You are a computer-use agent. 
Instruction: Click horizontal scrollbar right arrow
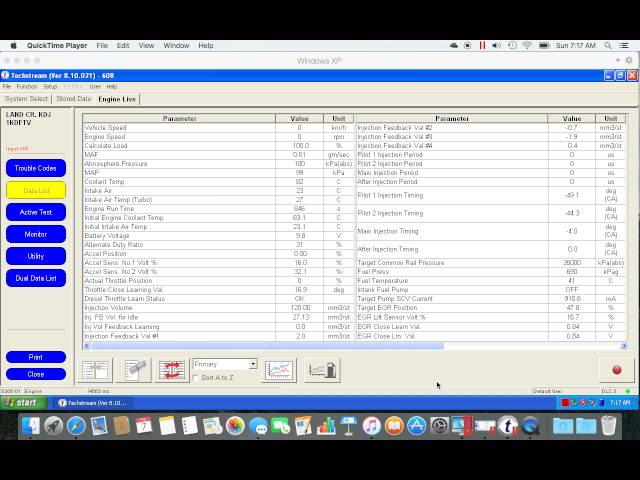pyautogui.click(x=624, y=346)
